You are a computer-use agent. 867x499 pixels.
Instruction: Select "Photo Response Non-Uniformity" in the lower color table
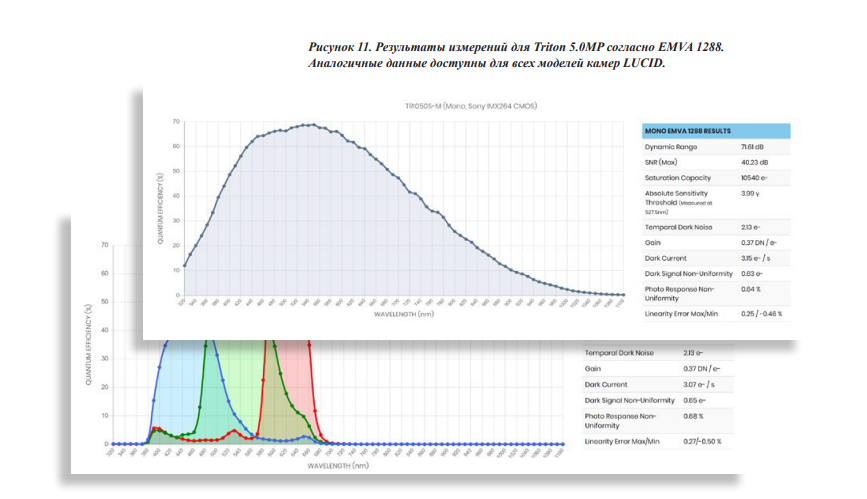click(x=620, y=421)
